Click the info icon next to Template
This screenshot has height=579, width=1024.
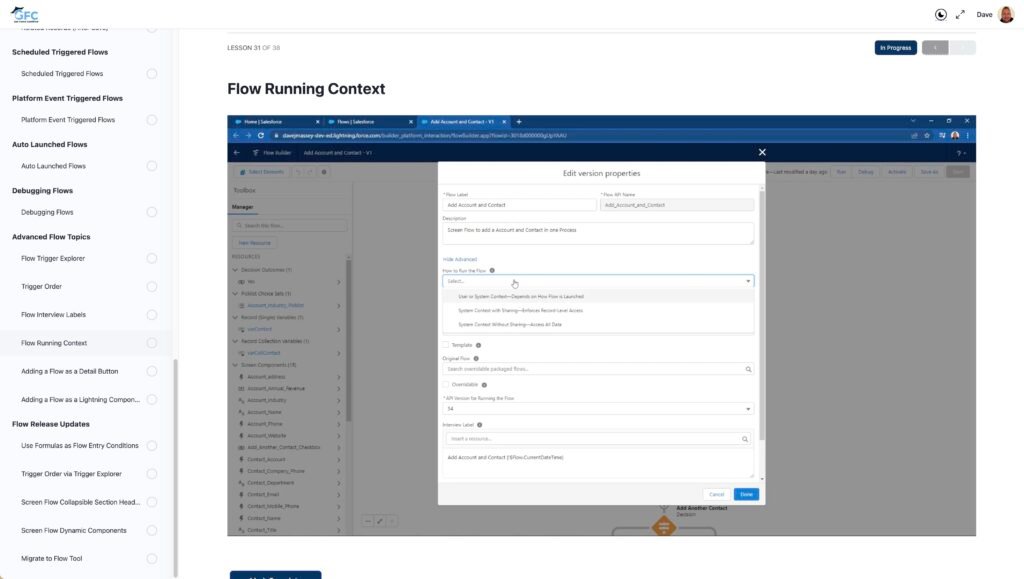pyautogui.click(x=478, y=345)
